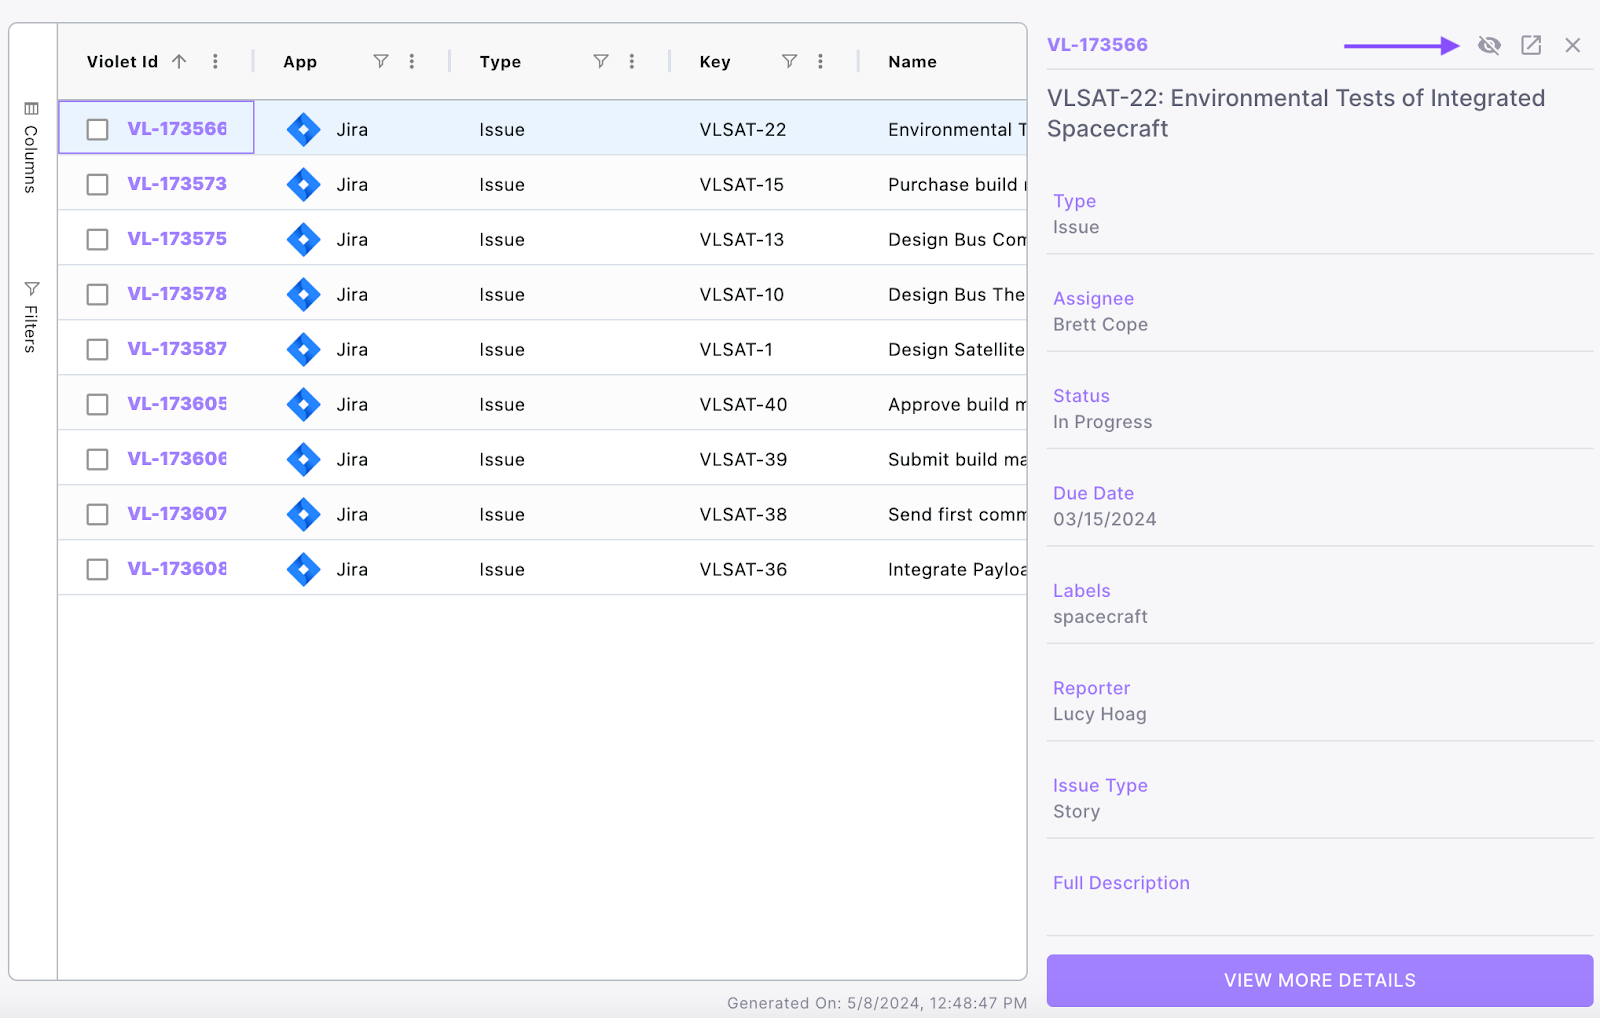Screen dimensions: 1600x1018
Task: Check the box for VL-173566 row
Action: [97, 130]
